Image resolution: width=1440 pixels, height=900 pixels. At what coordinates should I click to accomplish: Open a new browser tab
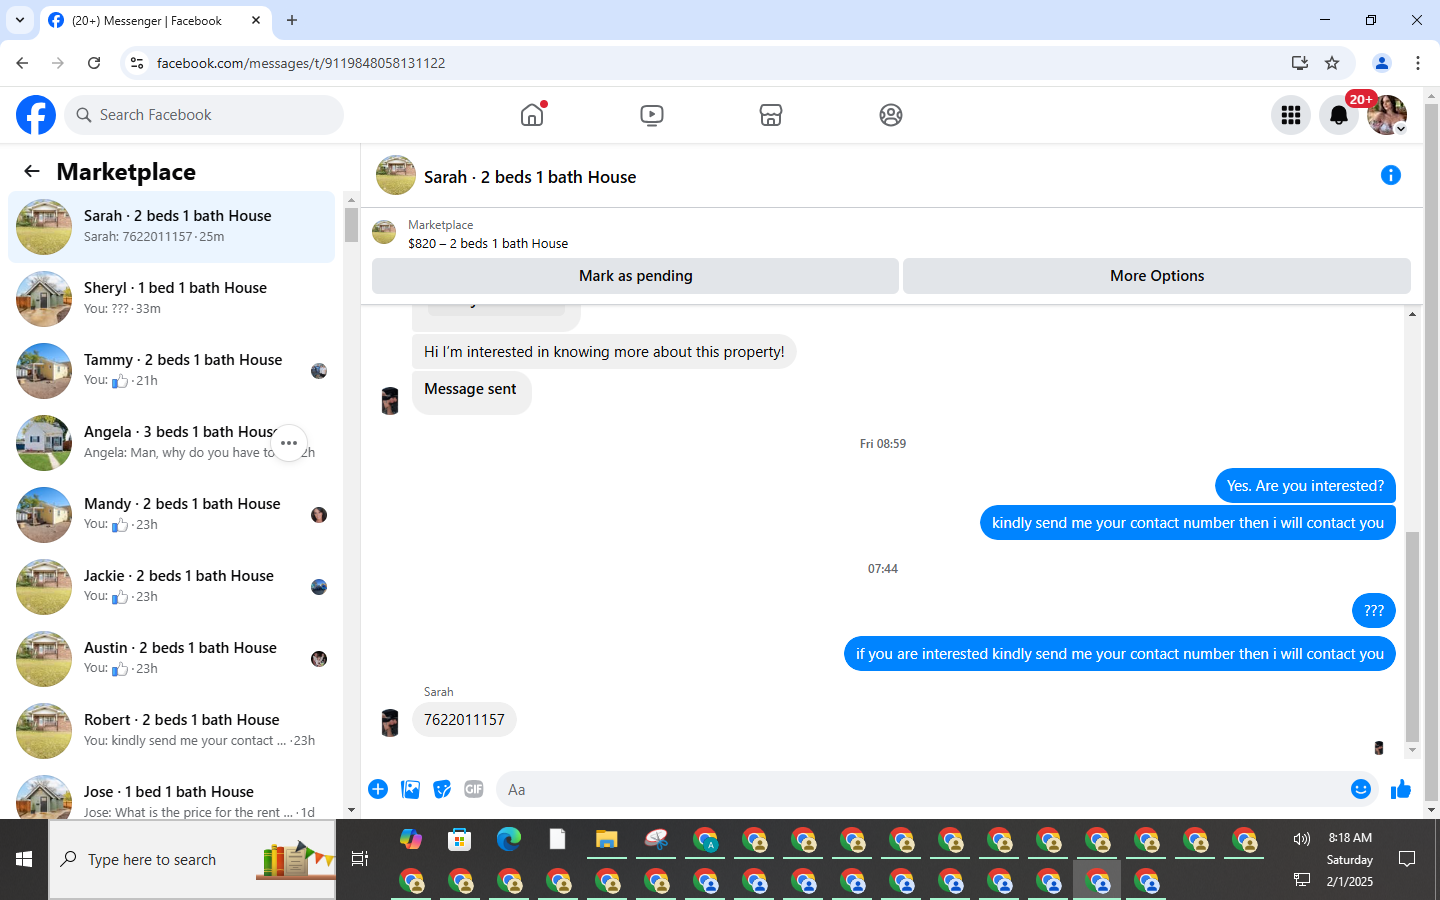pos(292,20)
